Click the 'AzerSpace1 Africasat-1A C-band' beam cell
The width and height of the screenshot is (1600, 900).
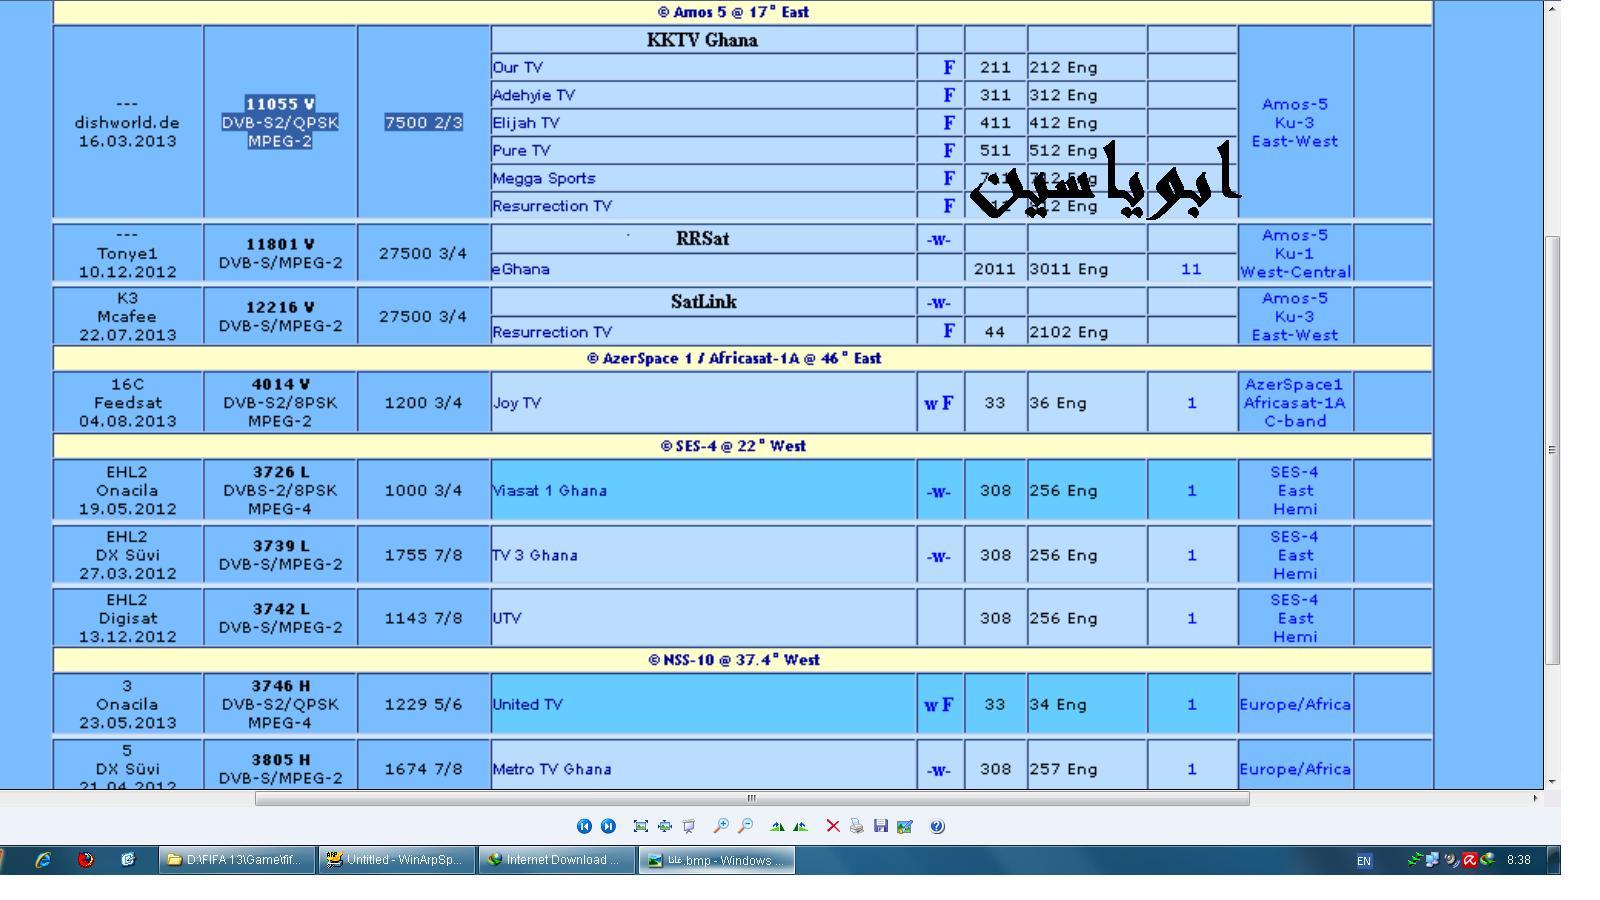click(1295, 403)
